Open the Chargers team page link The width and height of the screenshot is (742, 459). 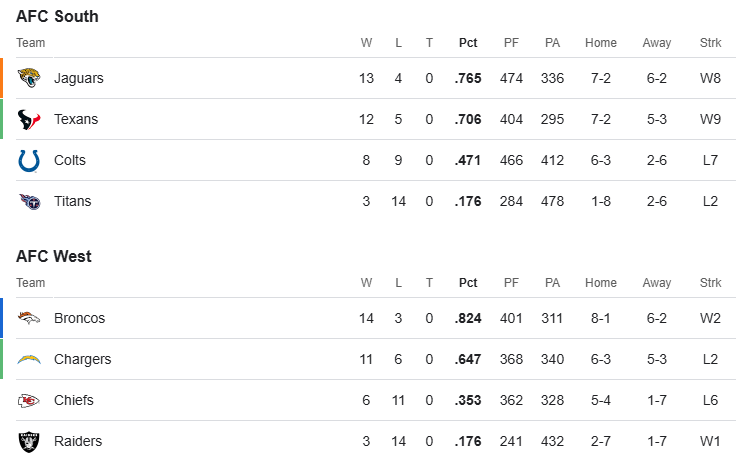pyautogui.click(x=83, y=359)
